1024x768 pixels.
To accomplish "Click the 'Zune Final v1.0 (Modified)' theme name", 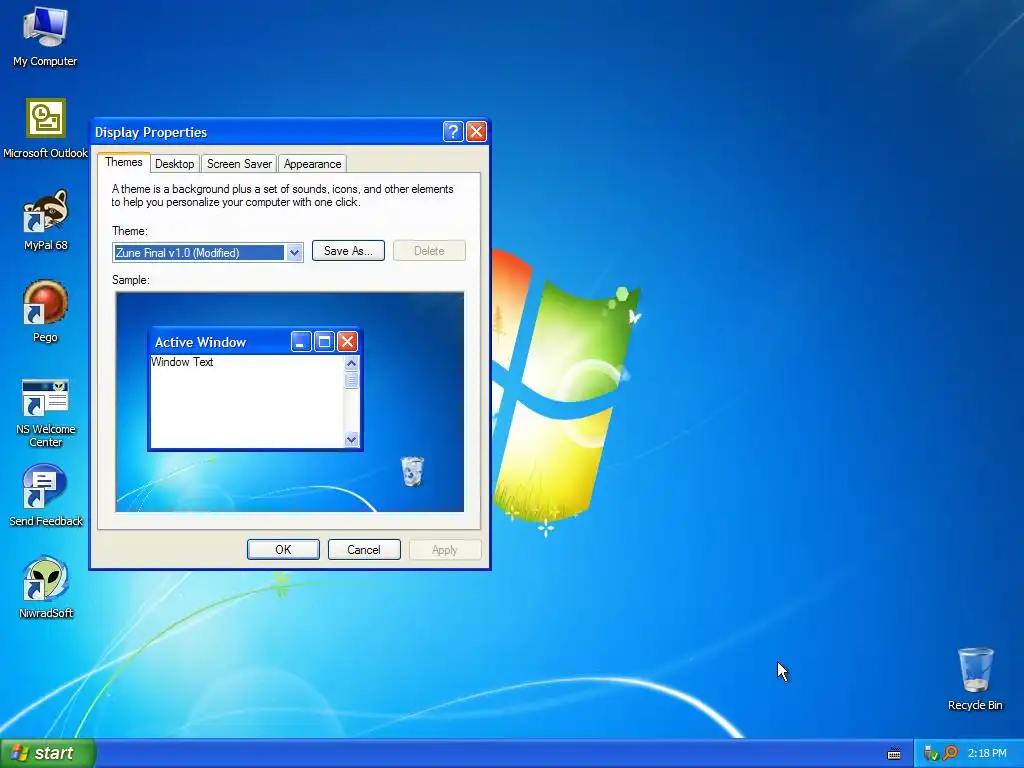I will click(x=178, y=253).
